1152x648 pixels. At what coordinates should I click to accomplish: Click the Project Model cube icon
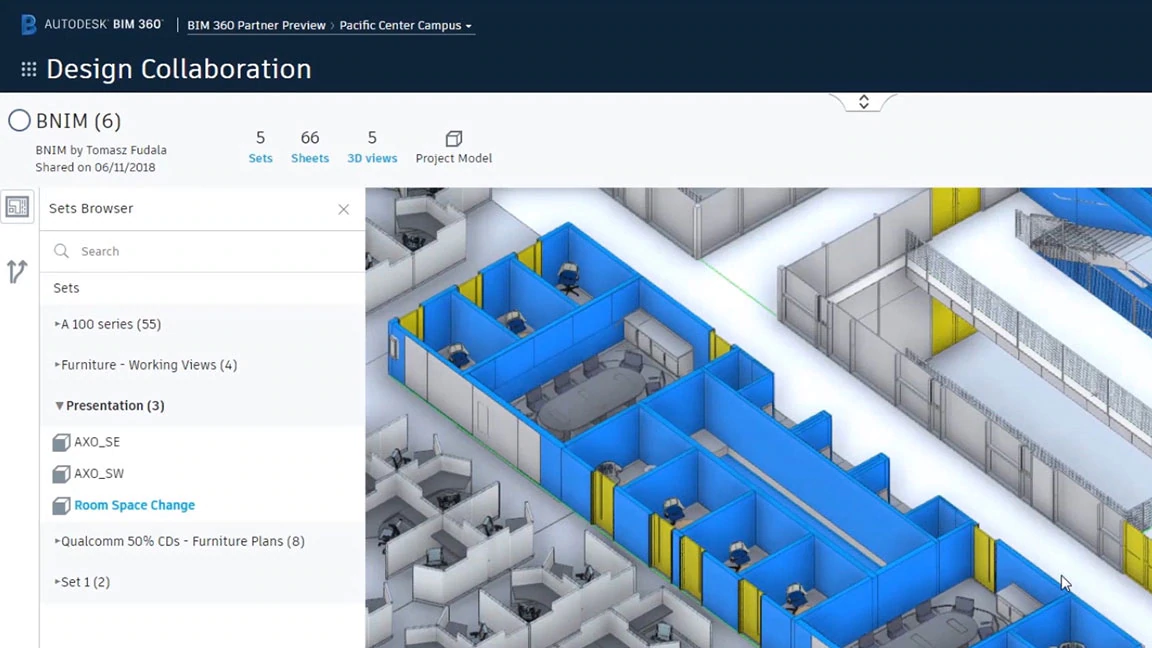point(453,139)
